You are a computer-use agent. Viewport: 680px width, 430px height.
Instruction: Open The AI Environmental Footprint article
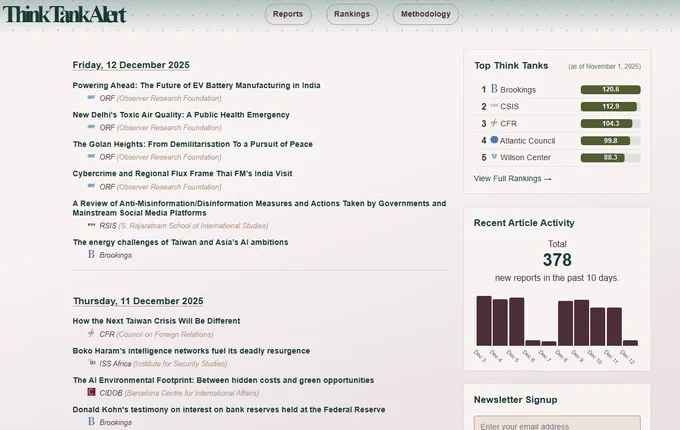pos(223,380)
